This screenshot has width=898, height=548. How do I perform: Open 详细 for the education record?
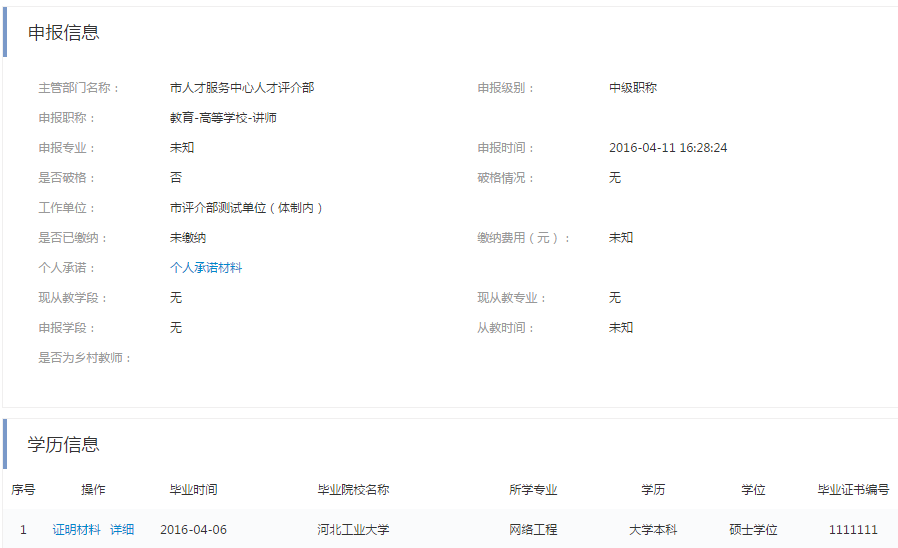point(122,530)
